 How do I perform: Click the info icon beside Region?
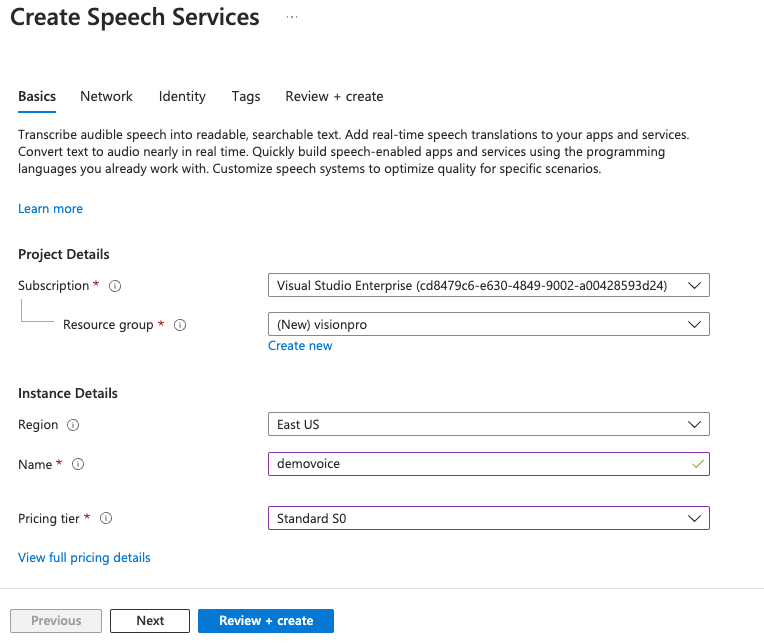tap(73, 425)
